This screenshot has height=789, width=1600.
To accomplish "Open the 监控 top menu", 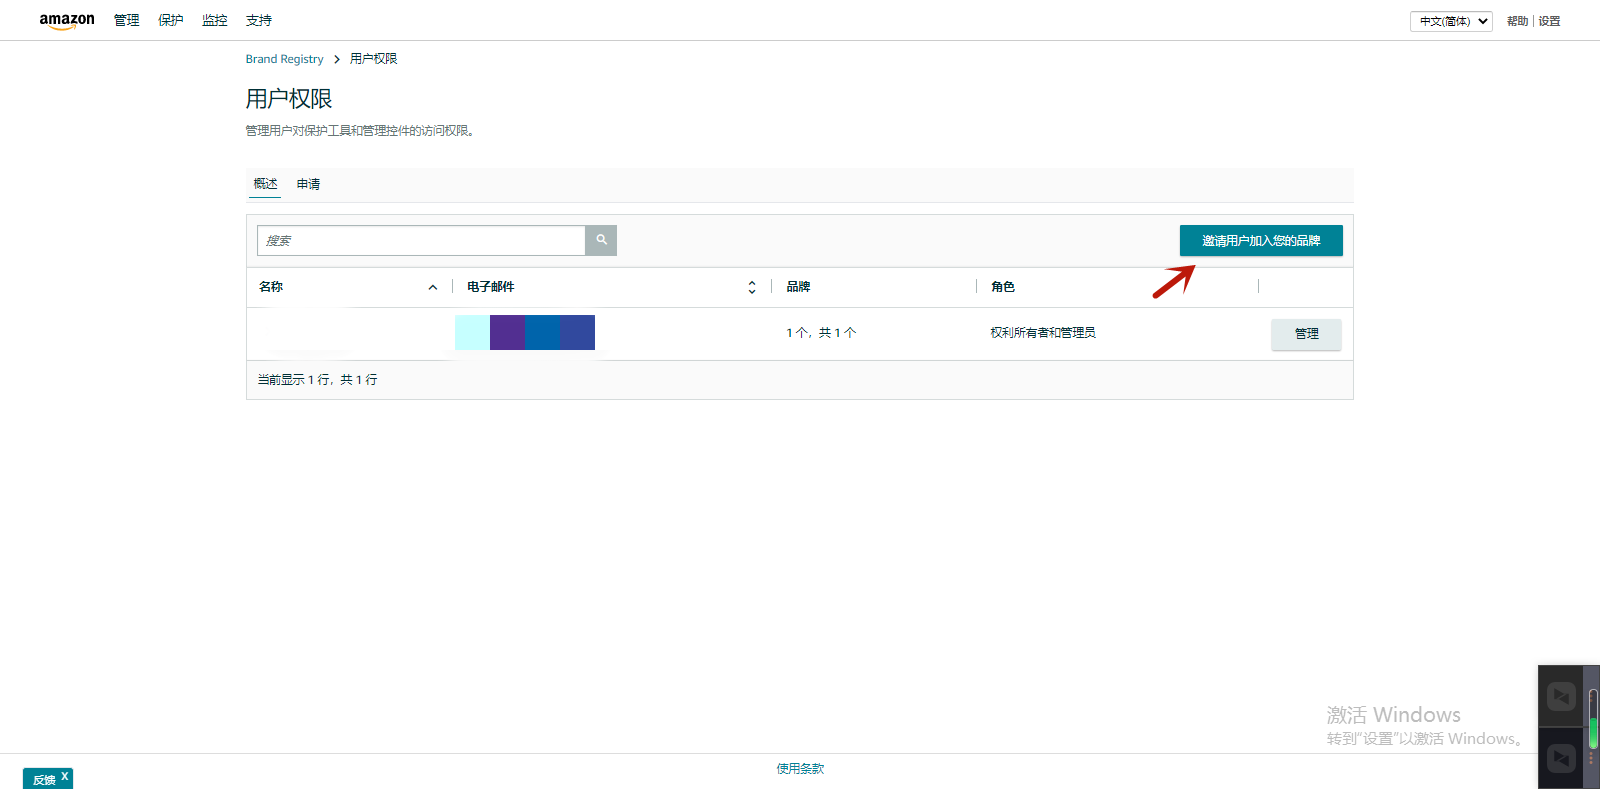I will (x=215, y=20).
